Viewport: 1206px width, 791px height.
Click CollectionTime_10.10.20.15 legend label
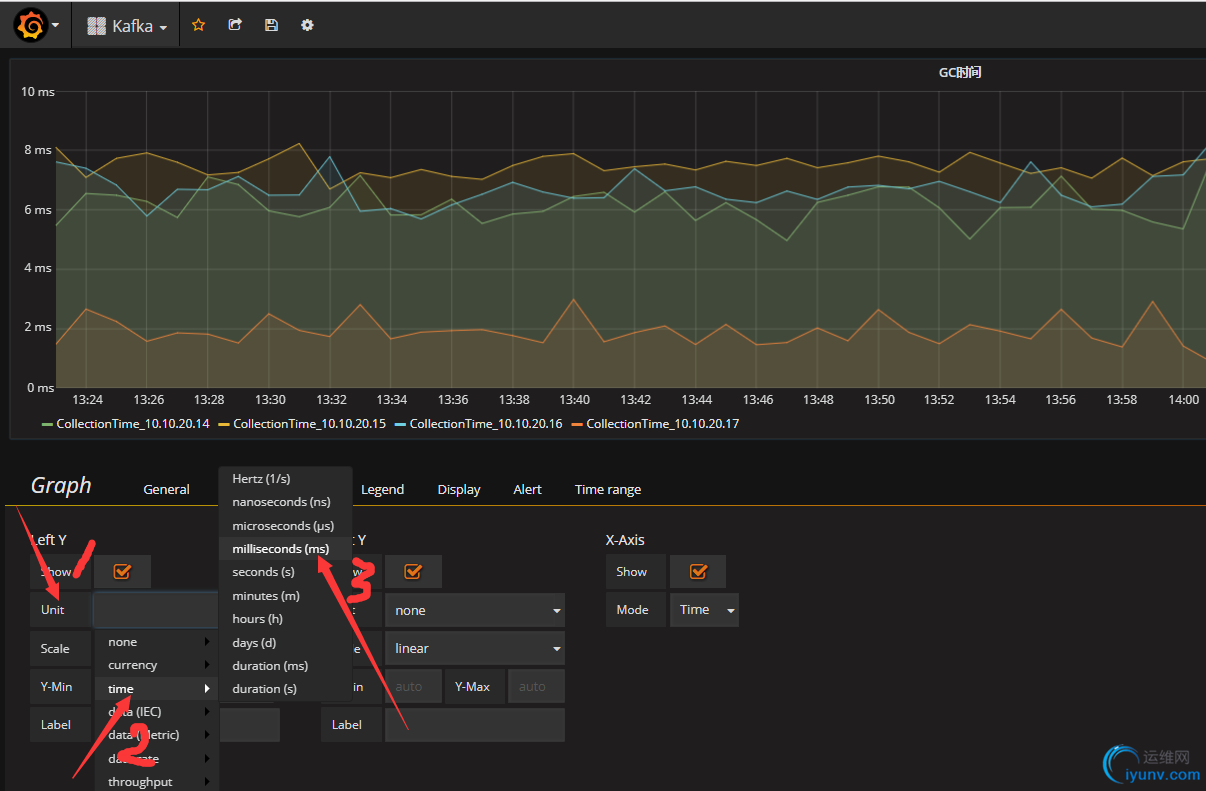tap(309, 424)
